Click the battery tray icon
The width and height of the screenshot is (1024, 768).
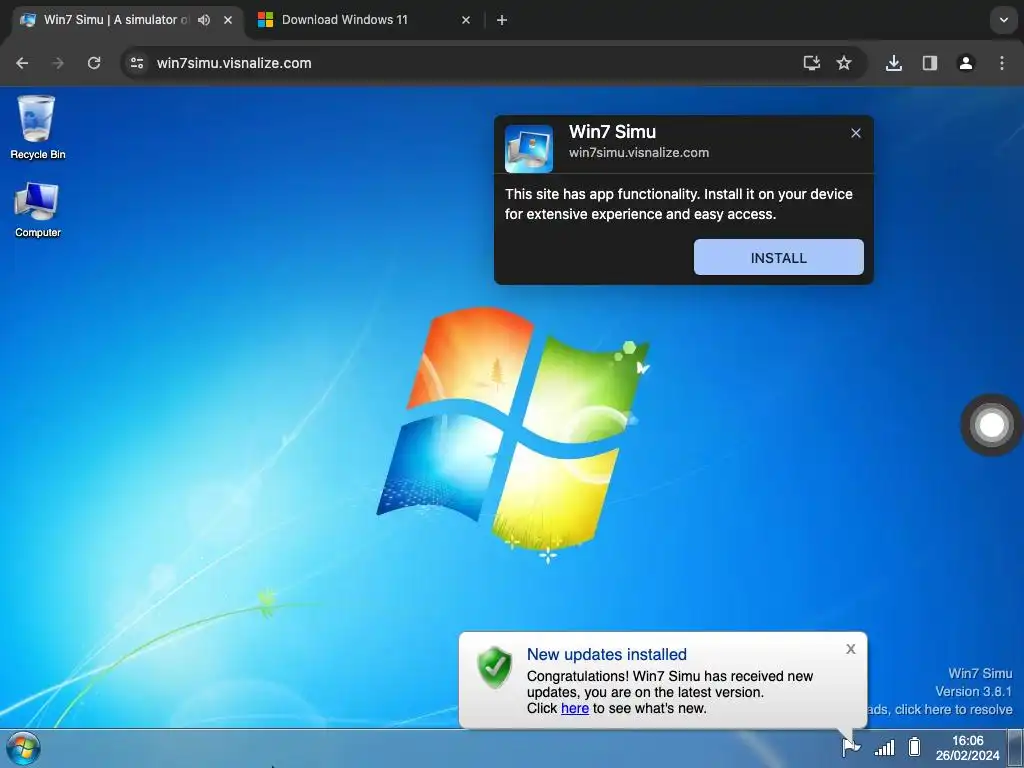915,746
